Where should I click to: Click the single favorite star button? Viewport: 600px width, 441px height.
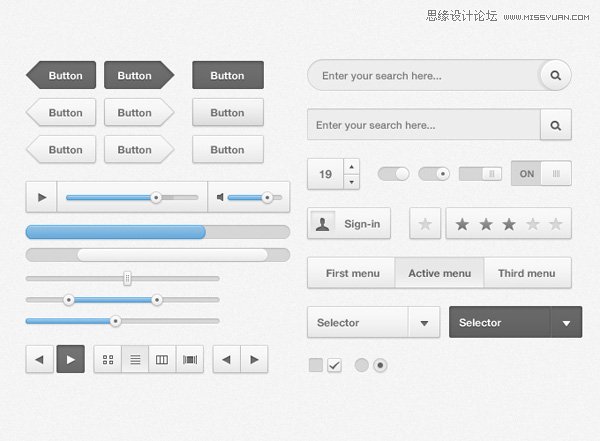pyautogui.click(x=425, y=224)
